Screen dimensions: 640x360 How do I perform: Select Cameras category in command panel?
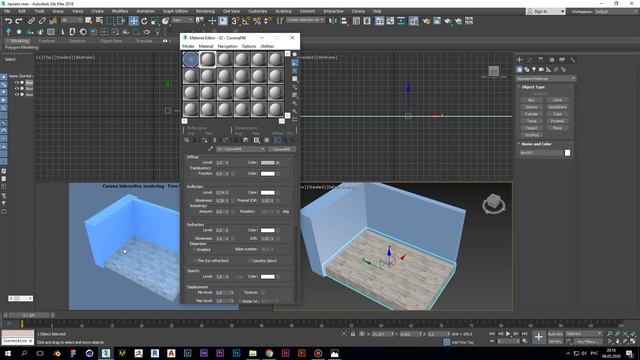pyautogui.click(x=541, y=69)
